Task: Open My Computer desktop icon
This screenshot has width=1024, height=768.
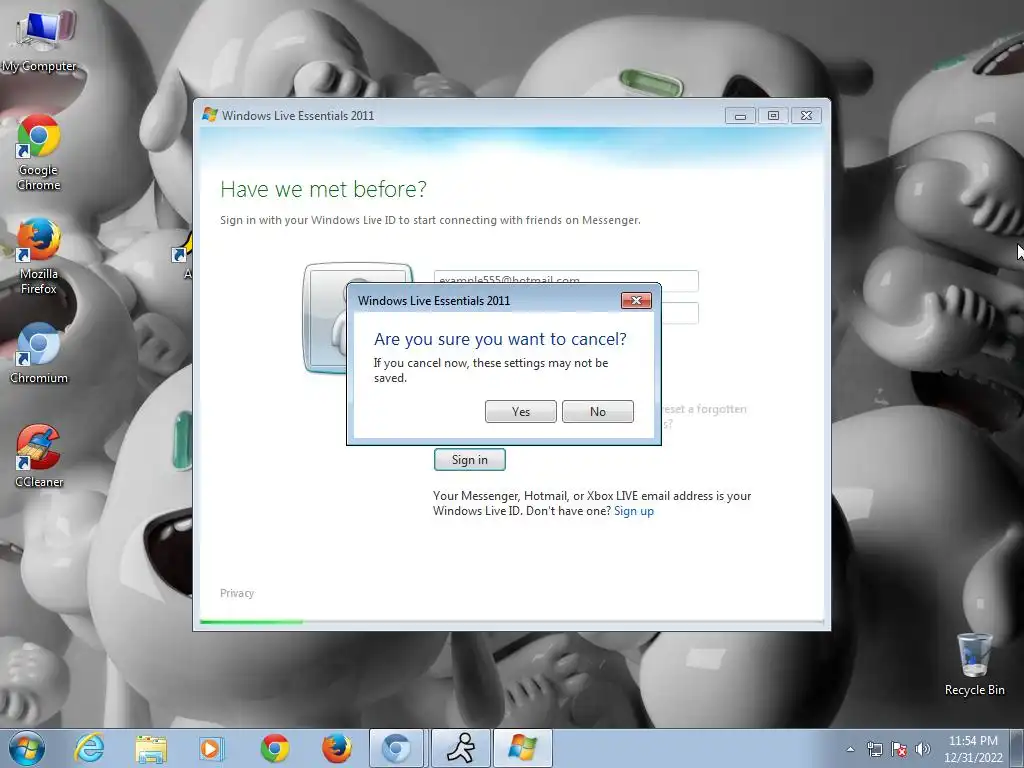Action: [x=39, y=39]
